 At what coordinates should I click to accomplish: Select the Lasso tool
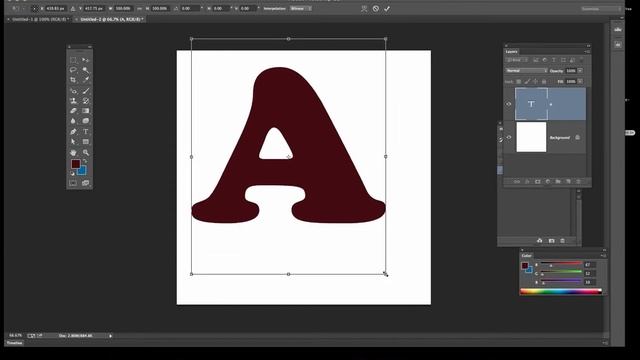click(73, 70)
